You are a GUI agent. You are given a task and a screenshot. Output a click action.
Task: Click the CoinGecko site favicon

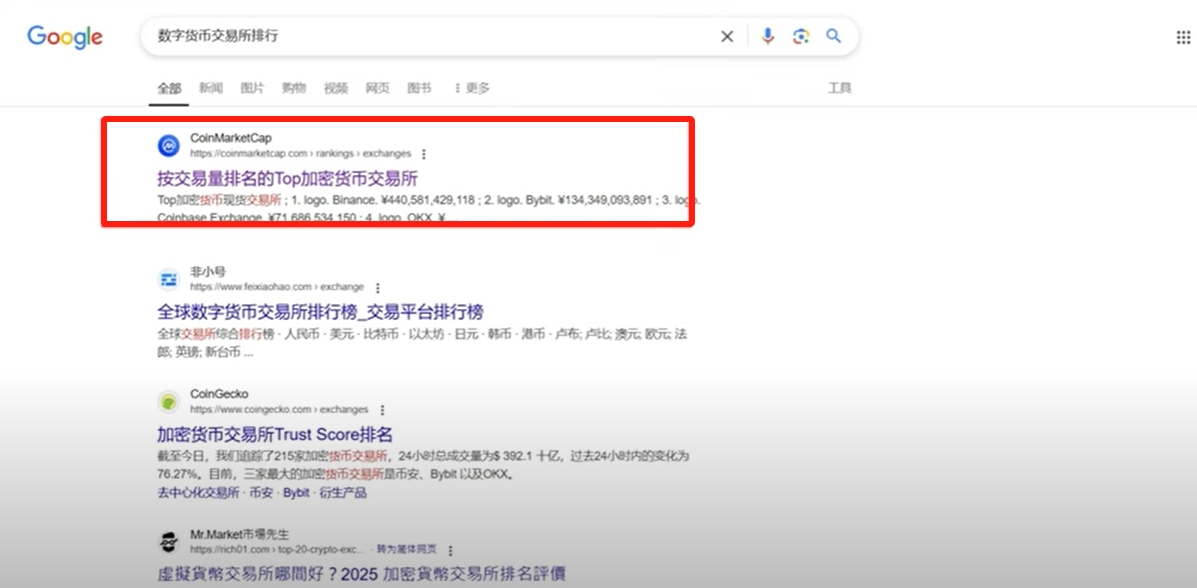[168, 402]
